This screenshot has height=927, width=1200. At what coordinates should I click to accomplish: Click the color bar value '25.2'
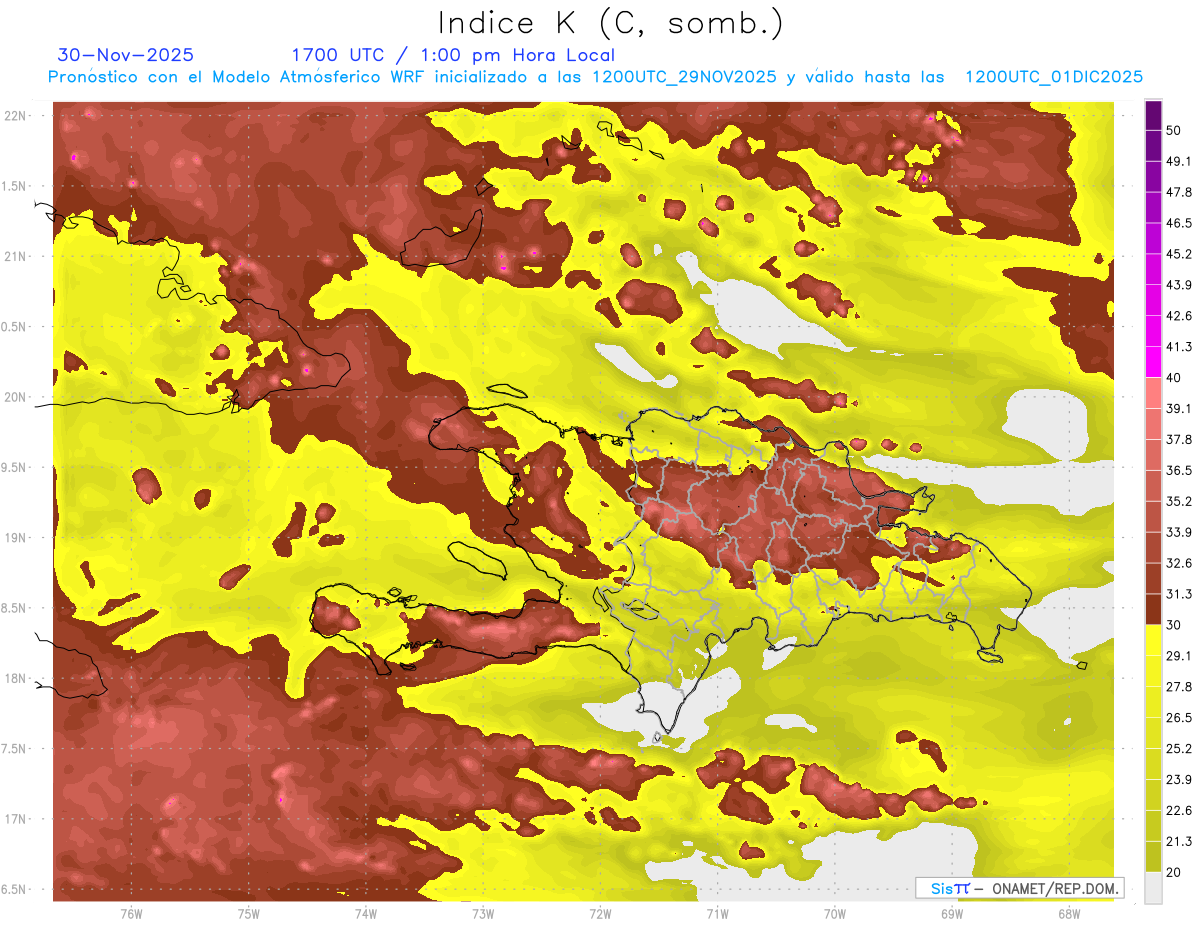(x=1178, y=748)
